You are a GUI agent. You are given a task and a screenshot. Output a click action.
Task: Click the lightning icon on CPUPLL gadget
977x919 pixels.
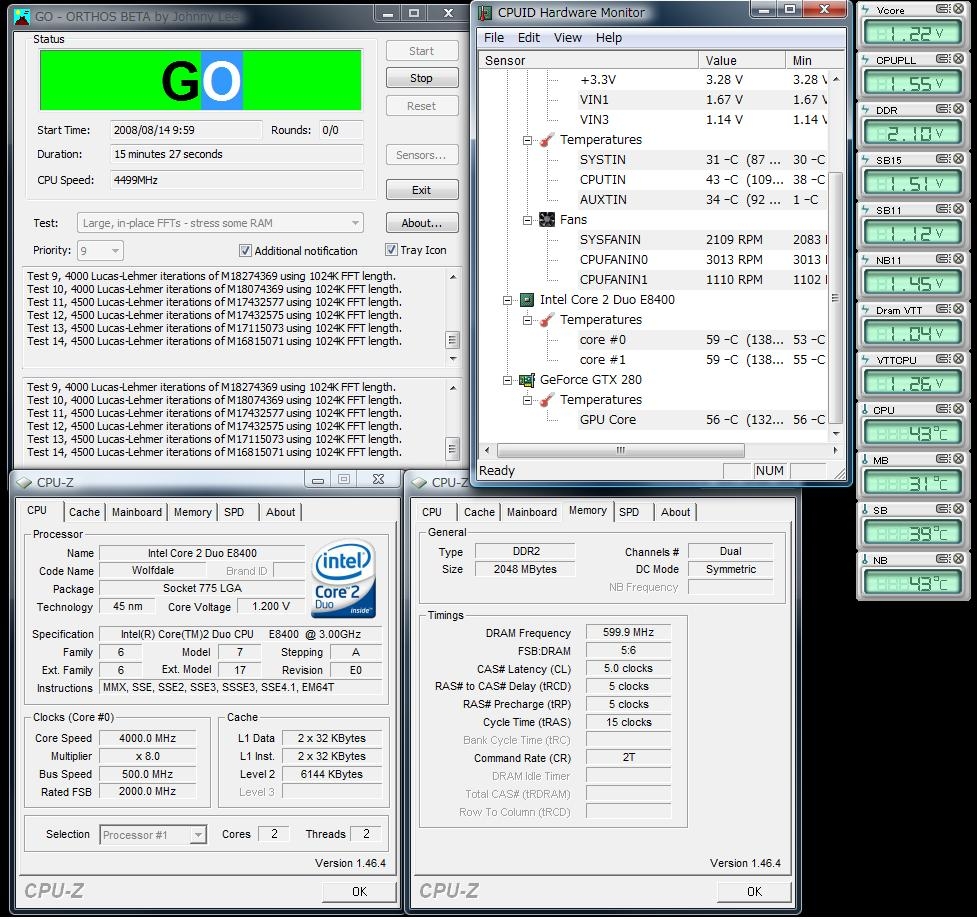(866, 60)
